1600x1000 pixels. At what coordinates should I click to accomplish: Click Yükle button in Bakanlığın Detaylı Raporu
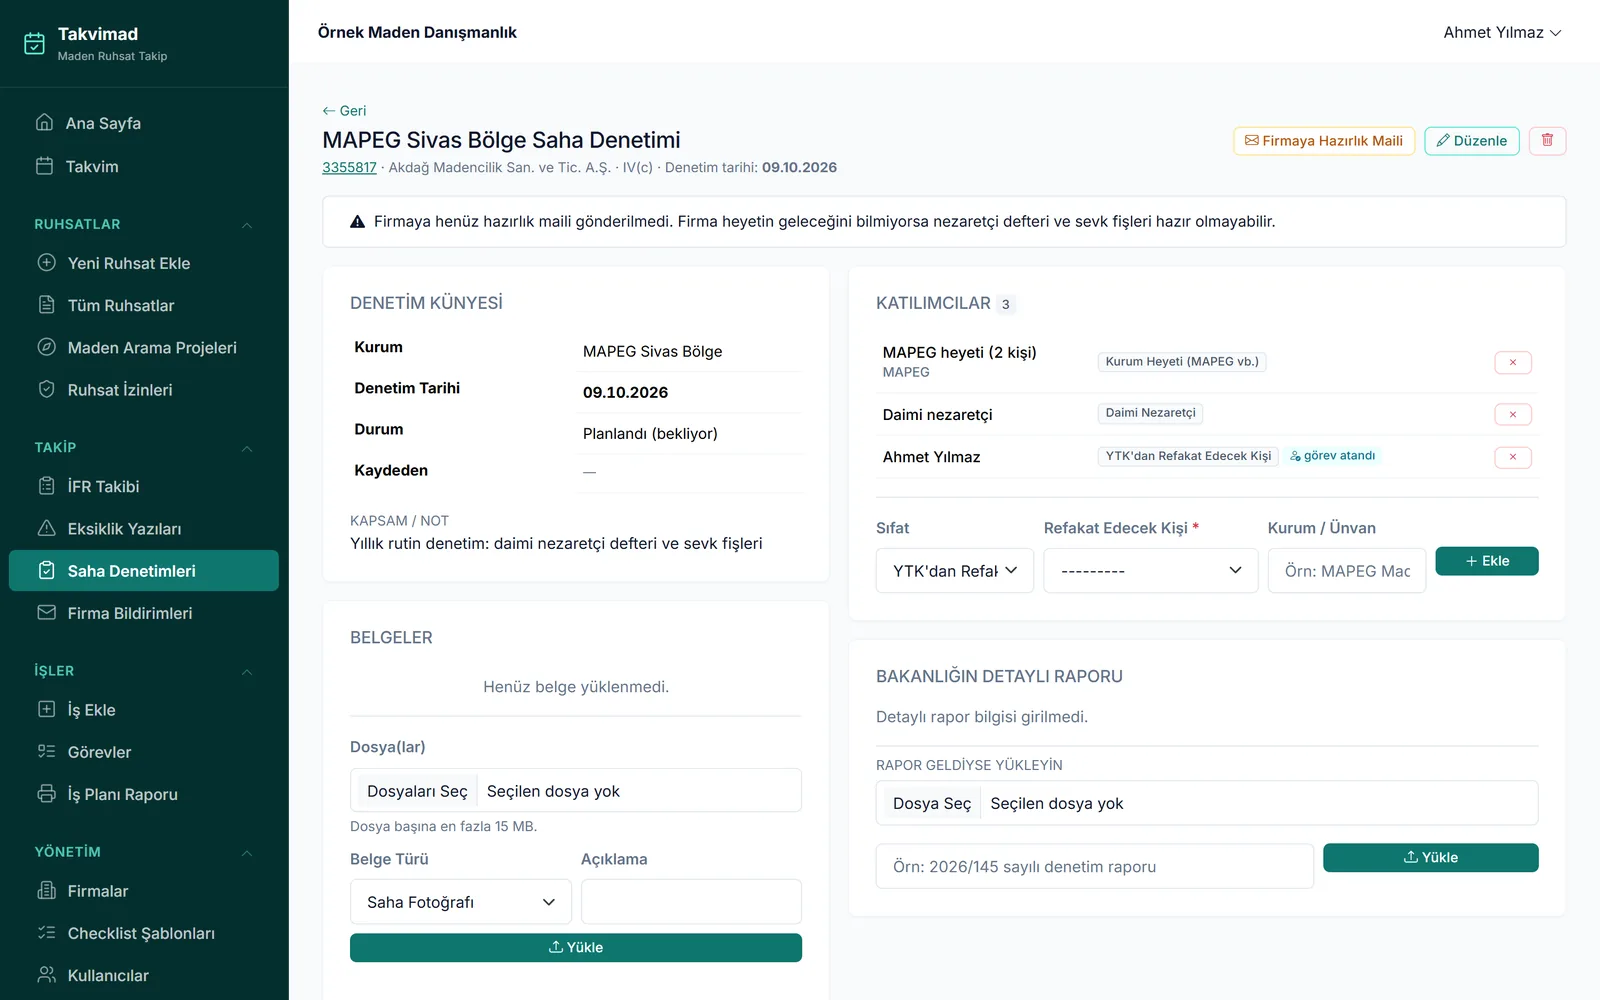point(1431,858)
